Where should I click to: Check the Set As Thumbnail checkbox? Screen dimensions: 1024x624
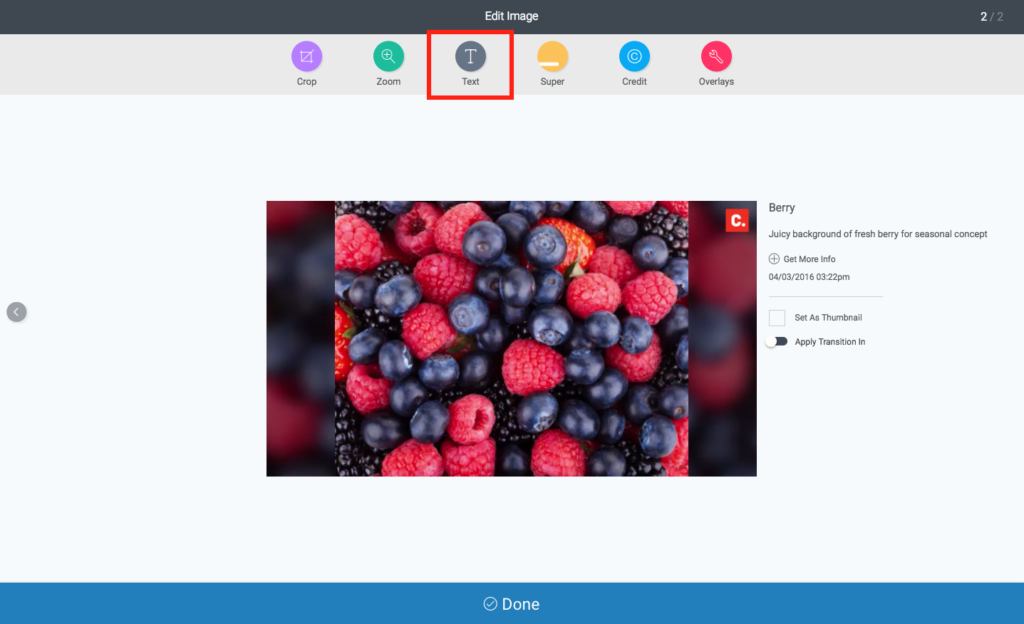point(777,318)
